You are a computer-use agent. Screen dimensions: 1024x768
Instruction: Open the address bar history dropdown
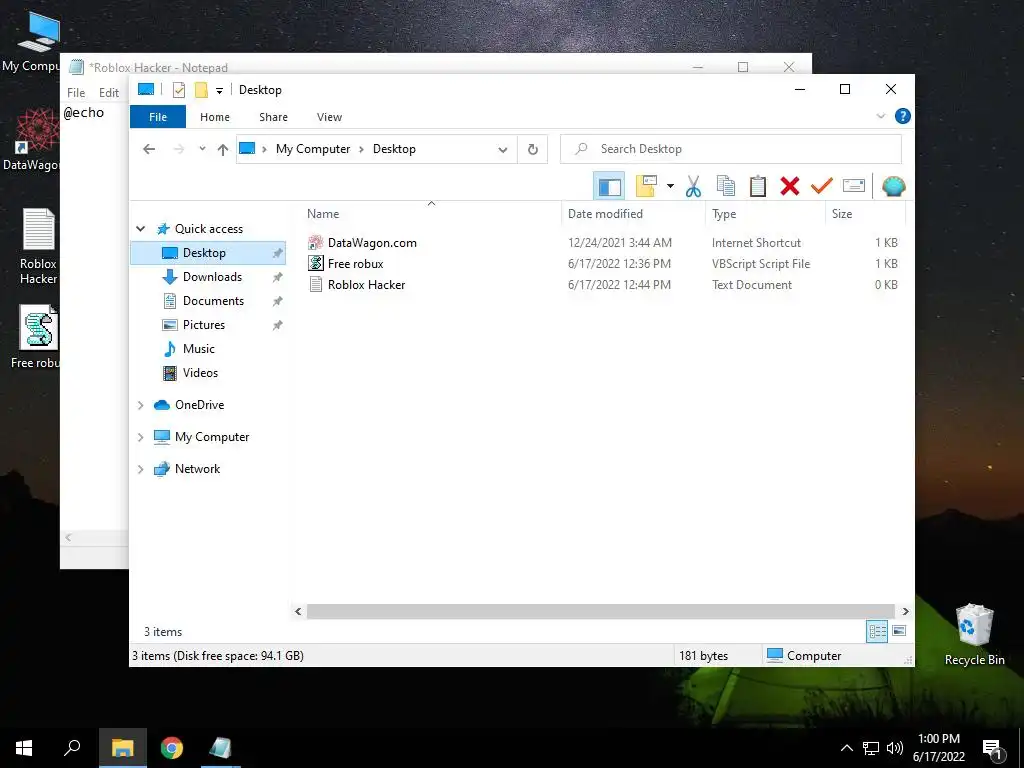tap(502, 149)
